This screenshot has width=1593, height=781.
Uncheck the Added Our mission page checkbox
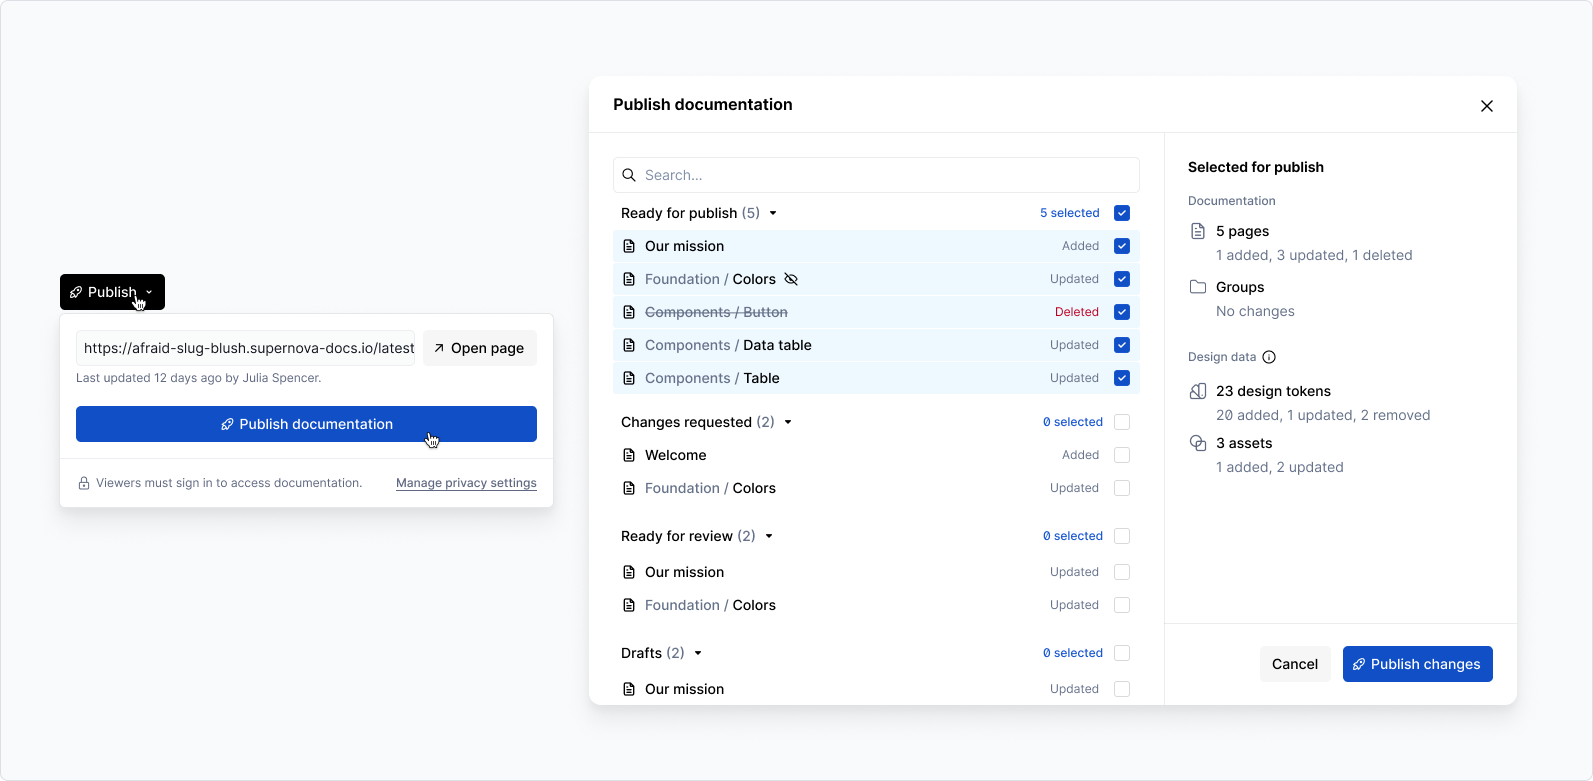point(1122,246)
